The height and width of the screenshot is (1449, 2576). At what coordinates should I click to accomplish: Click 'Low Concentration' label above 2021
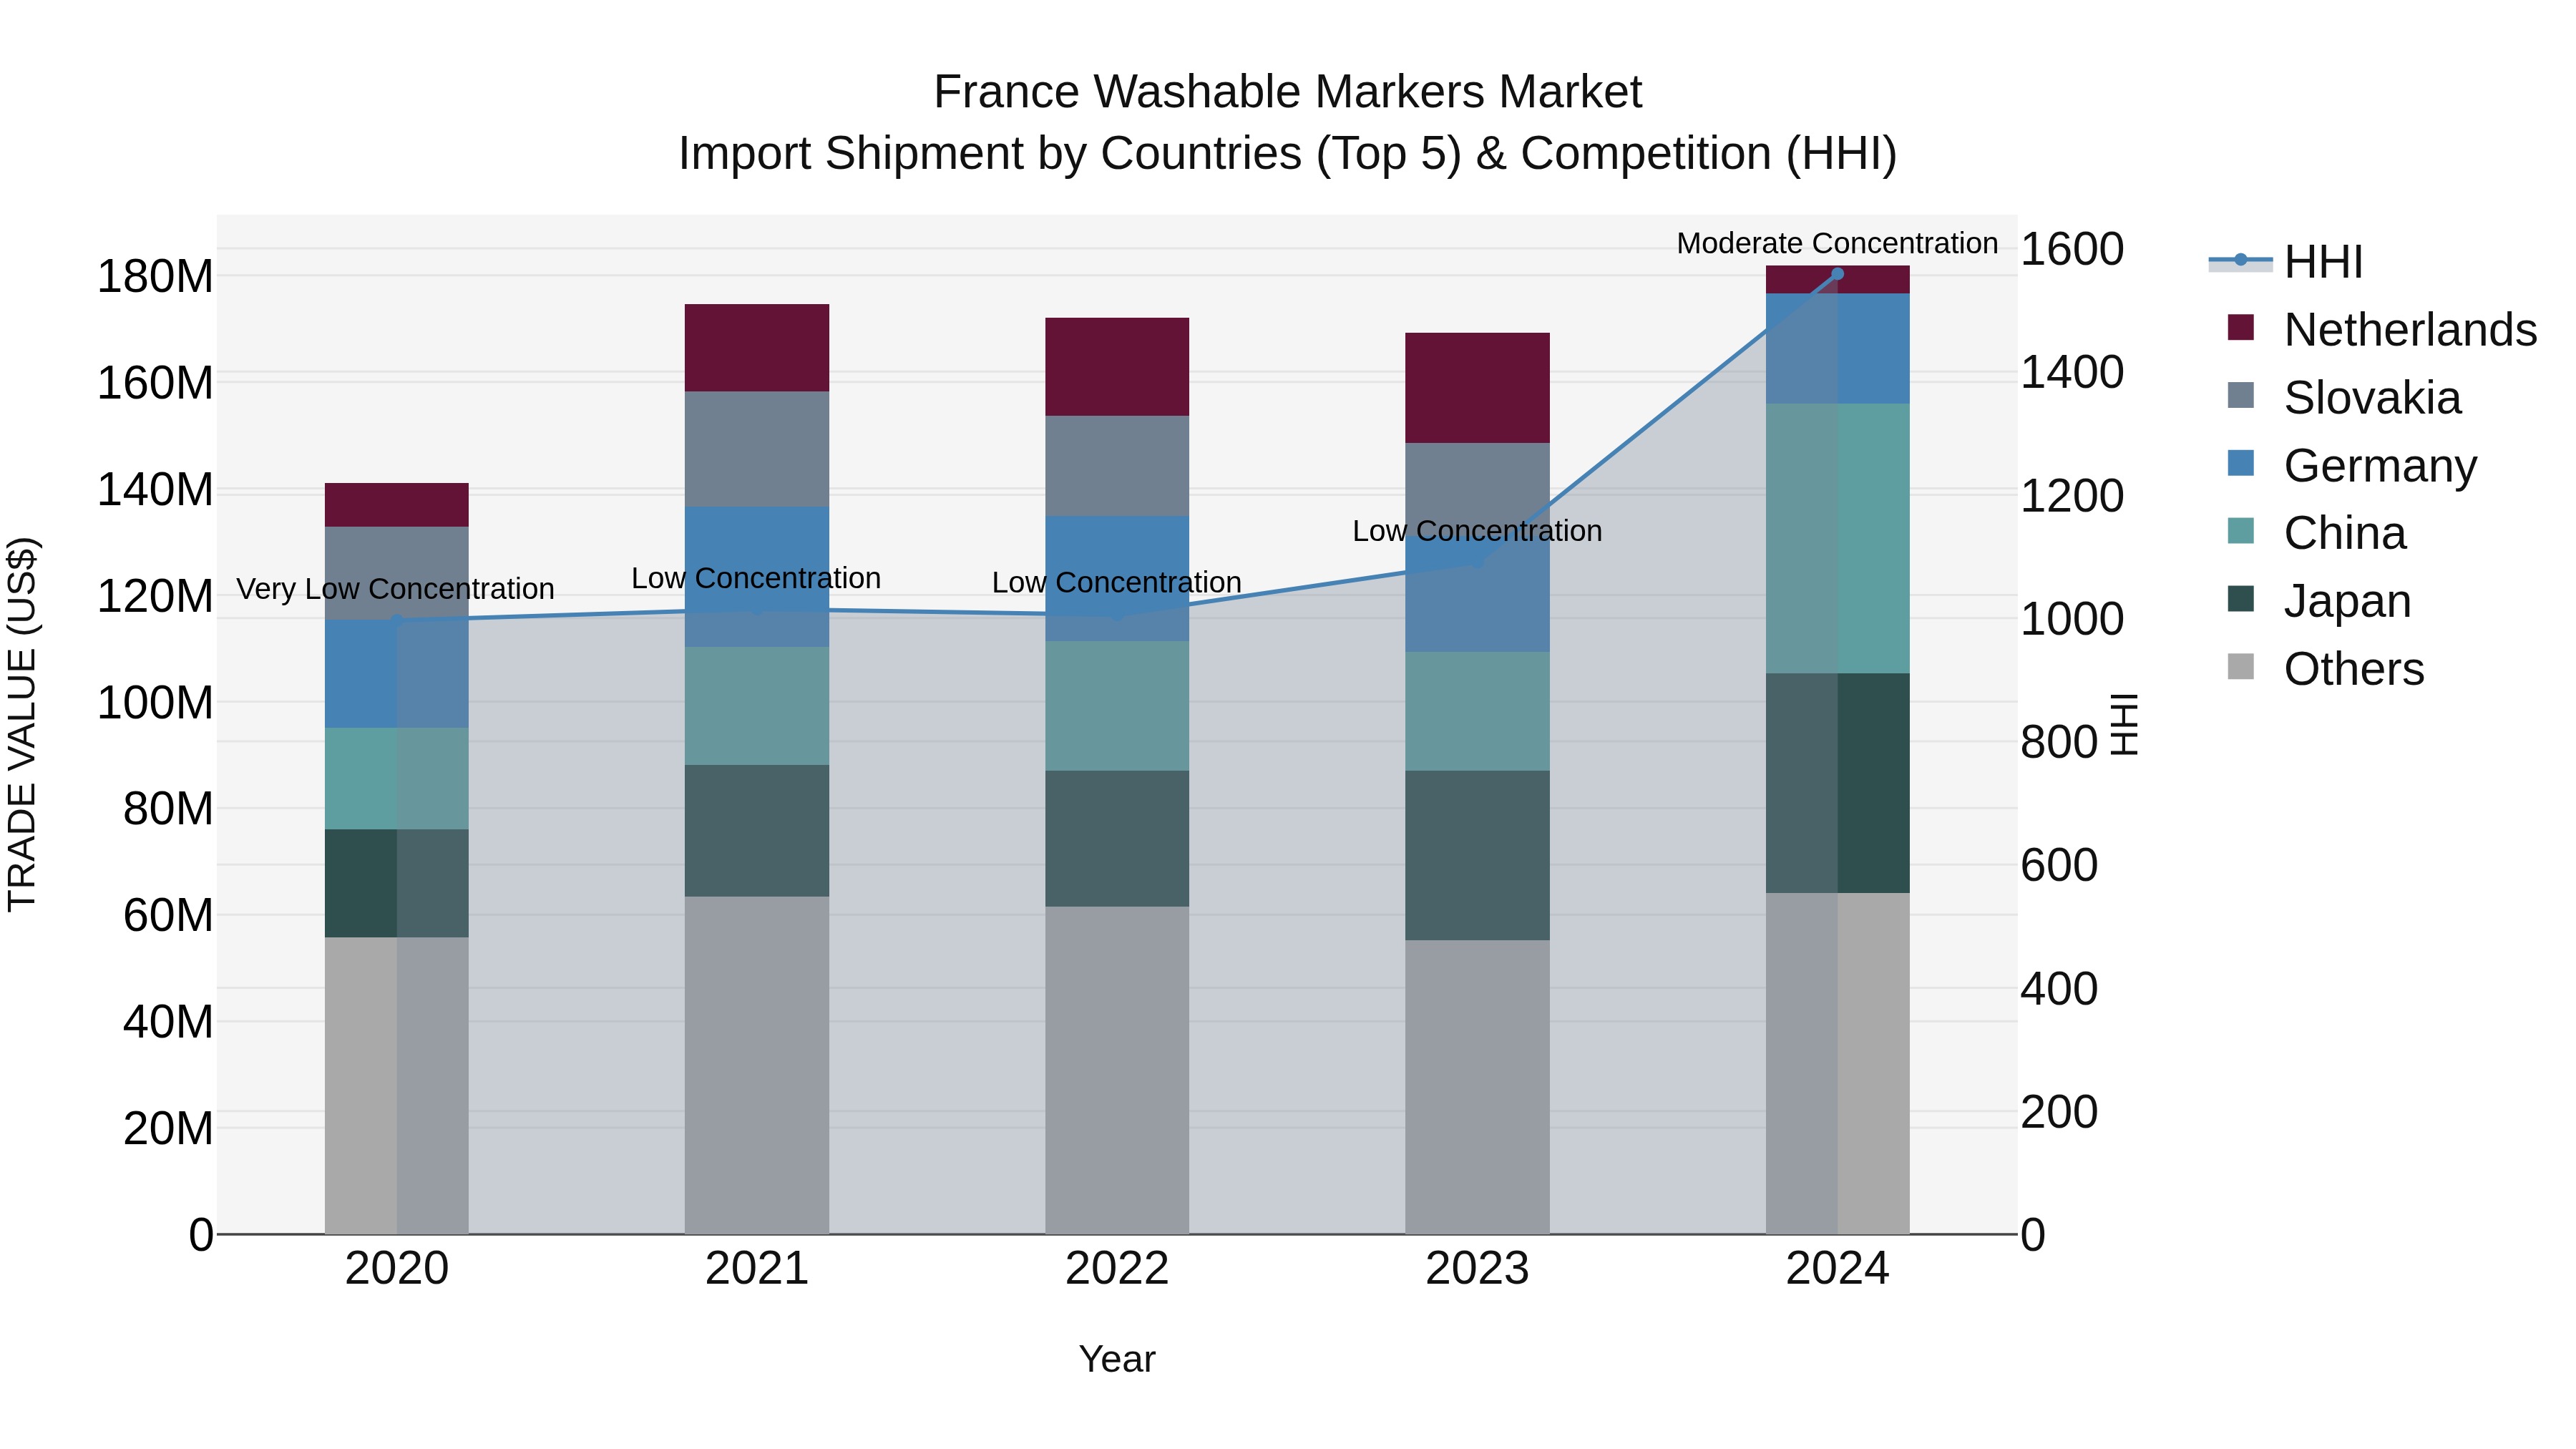(x=756, y=578)
